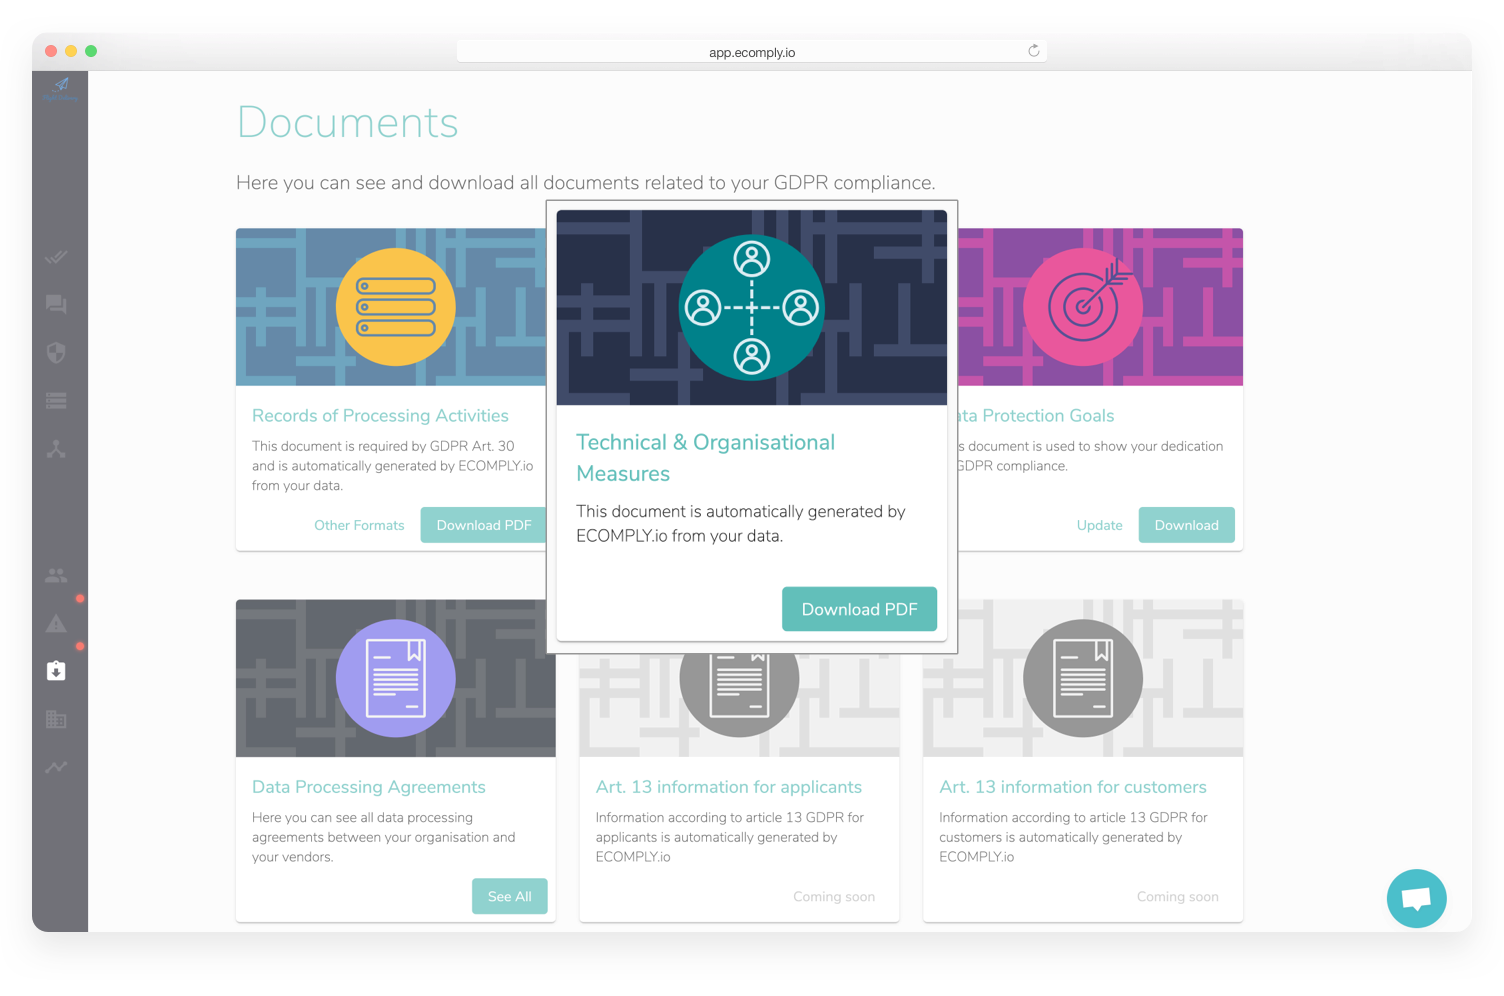Minimize the browser window with yellow button
The height and width of the screenshot is (996, 1504).
[x=71, y=51]
